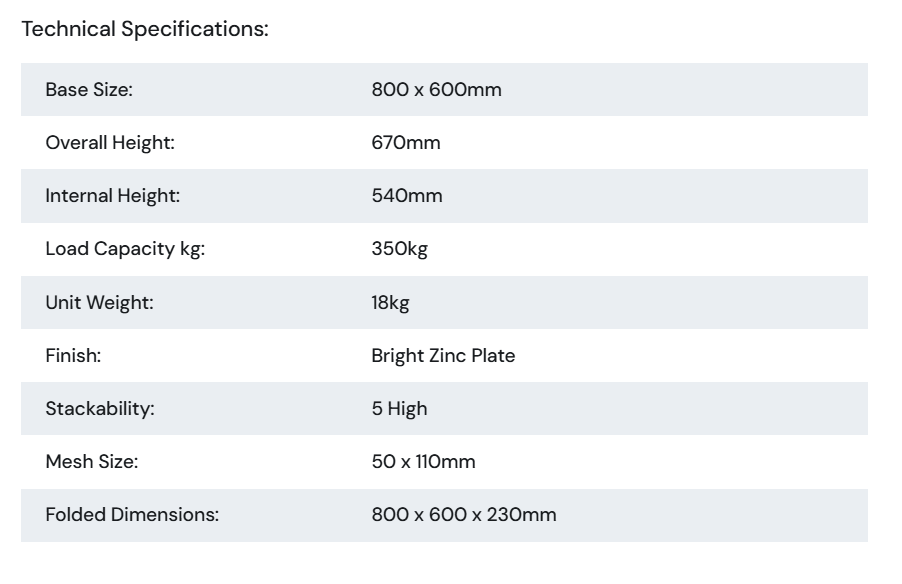Select the Finish label
902x584 pixels.
[x=73, y=356]
